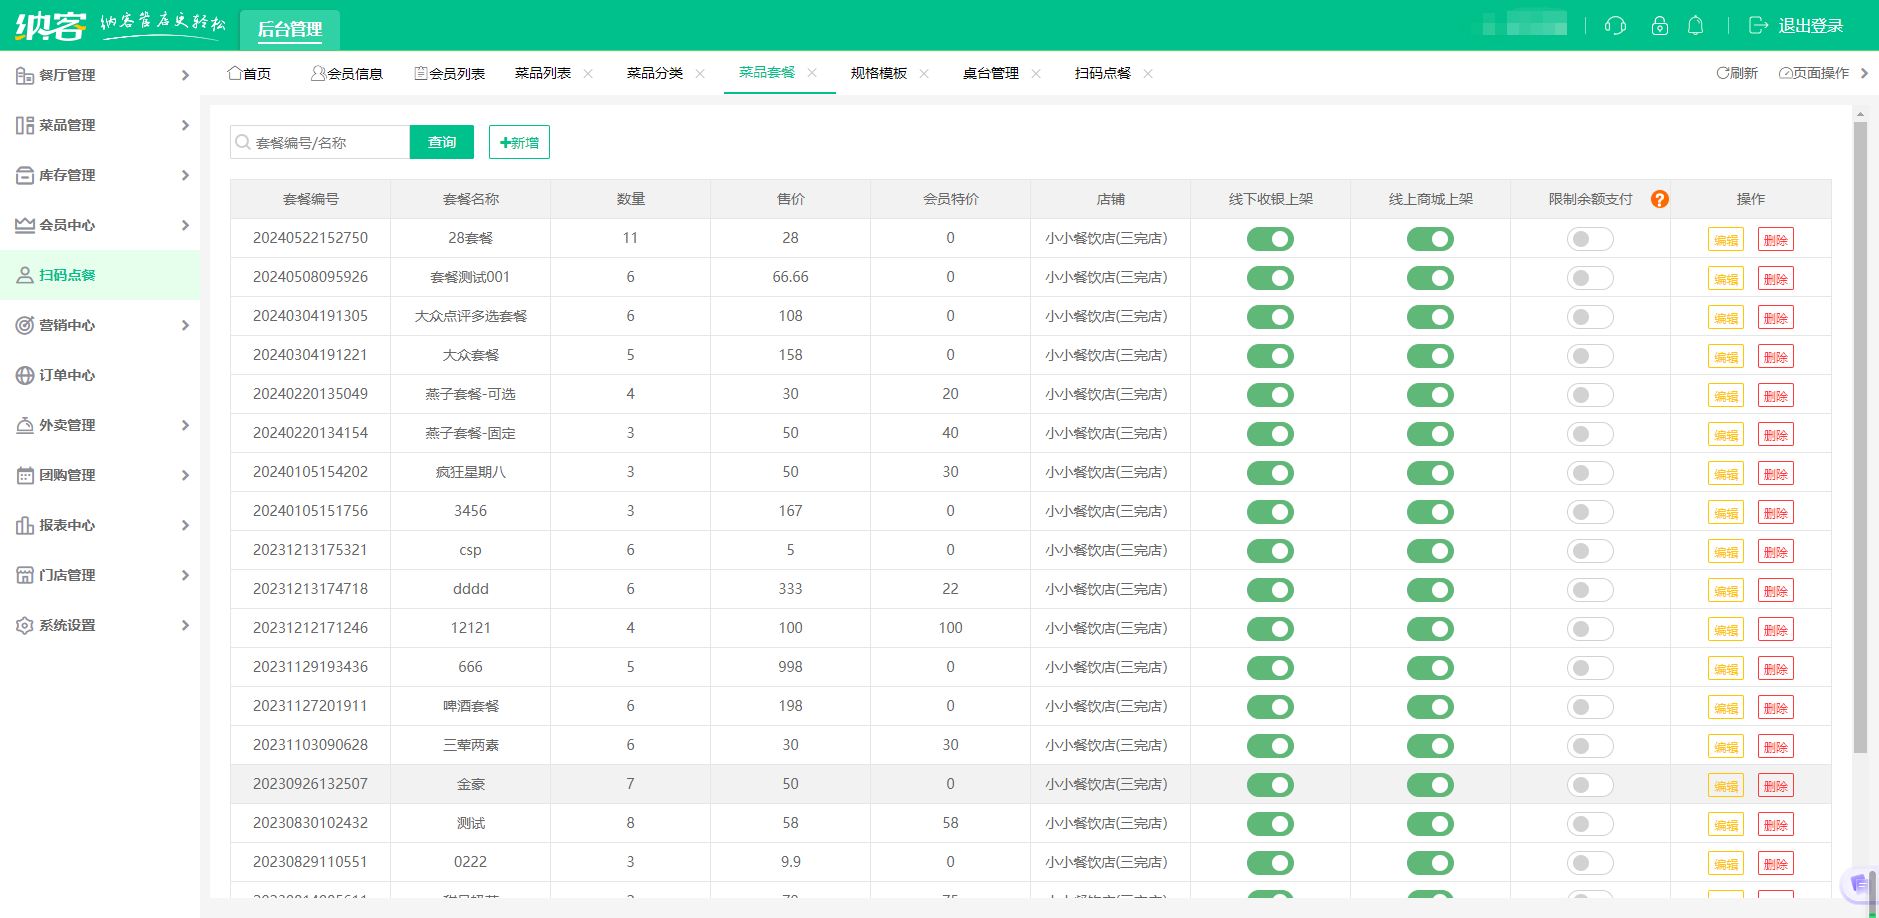Click the 新增 add button
1879x918 pixels.
pos(519,142)
